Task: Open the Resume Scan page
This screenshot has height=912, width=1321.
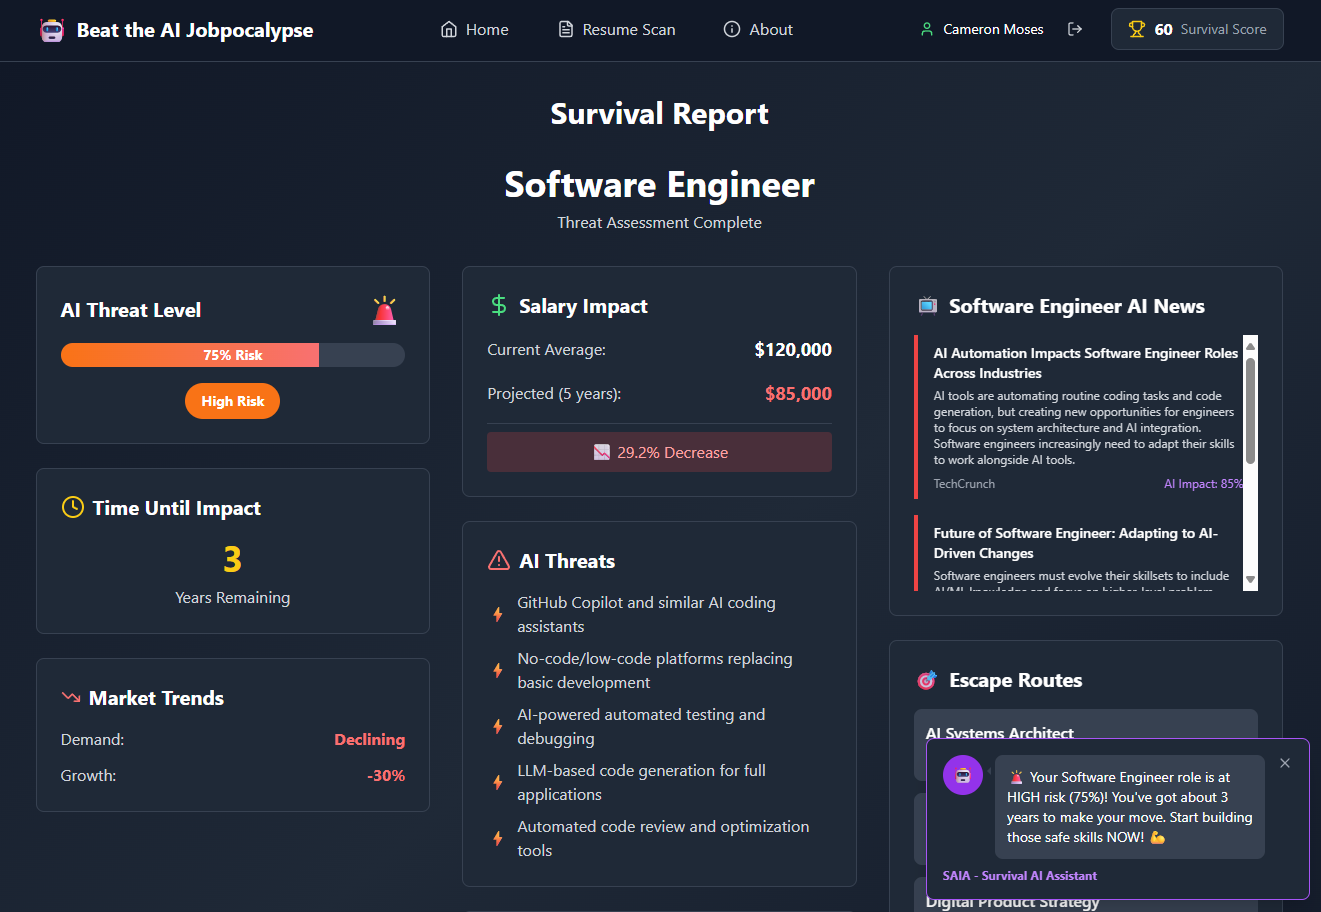Action: click(x=617, y=30)
